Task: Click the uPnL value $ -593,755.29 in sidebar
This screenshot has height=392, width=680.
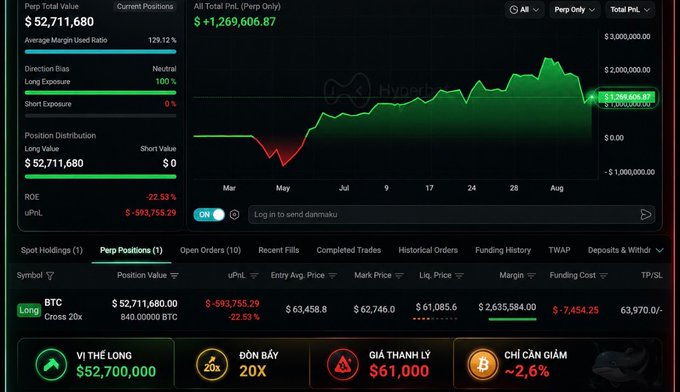Action: click(150, 213)
